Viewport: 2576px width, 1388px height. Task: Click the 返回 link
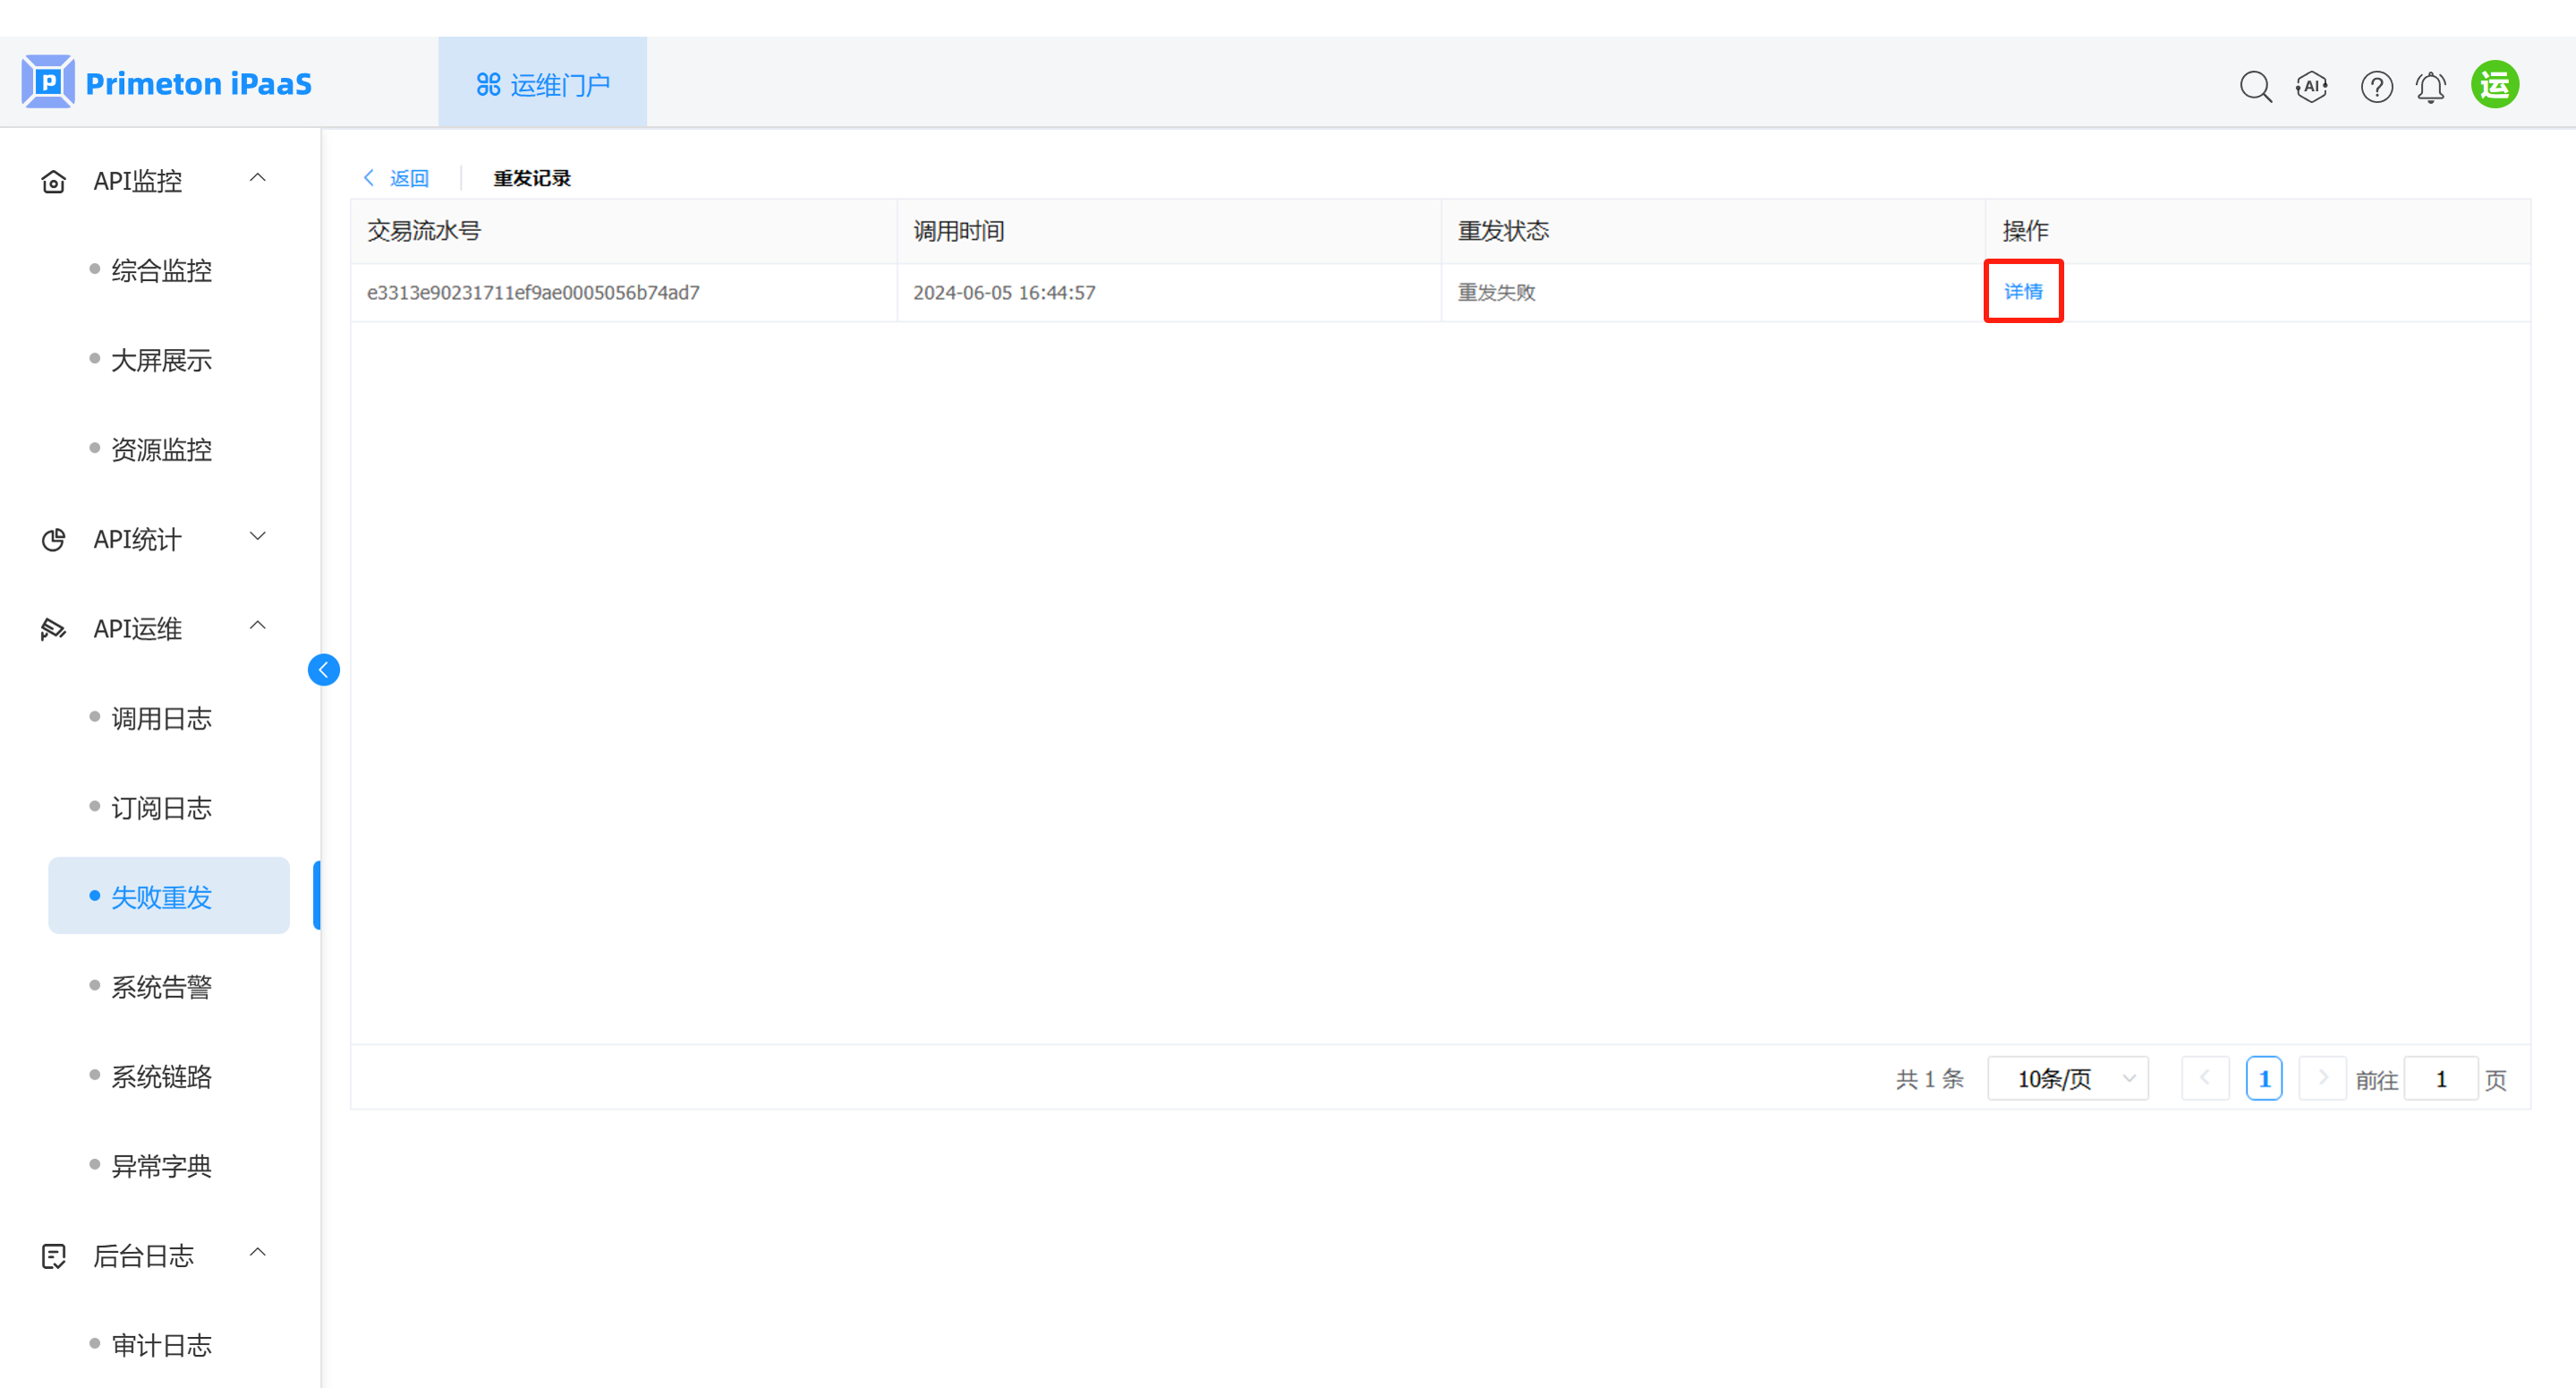[x=408, y=178]
